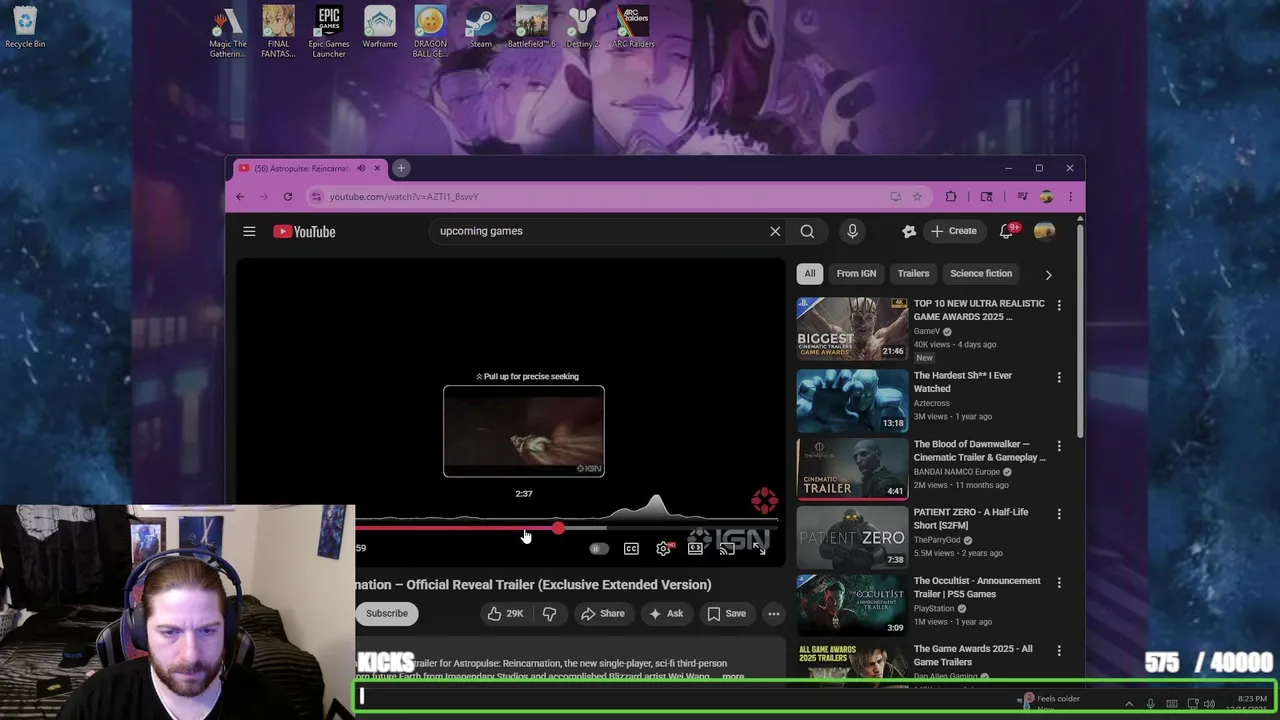
Task: Show hidden system tray icons
Action: [1129, 704]
